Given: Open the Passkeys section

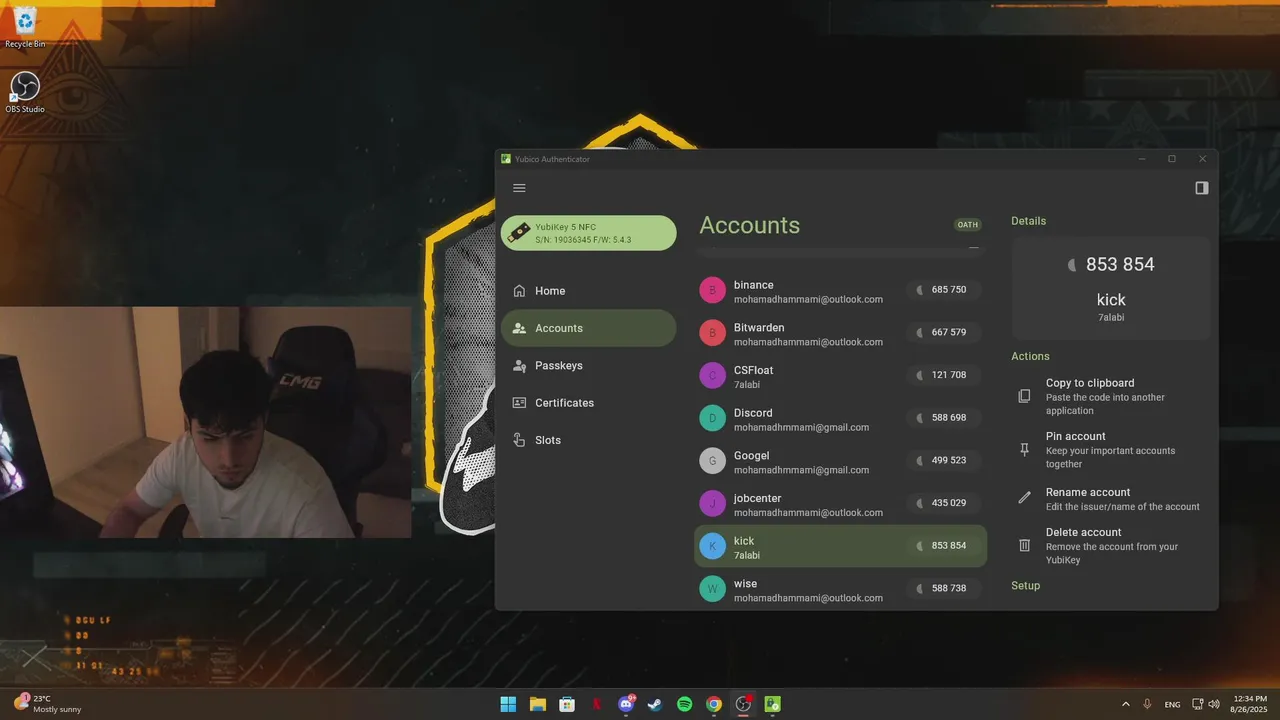Looking at the screenshot, I should pos(589,366).
